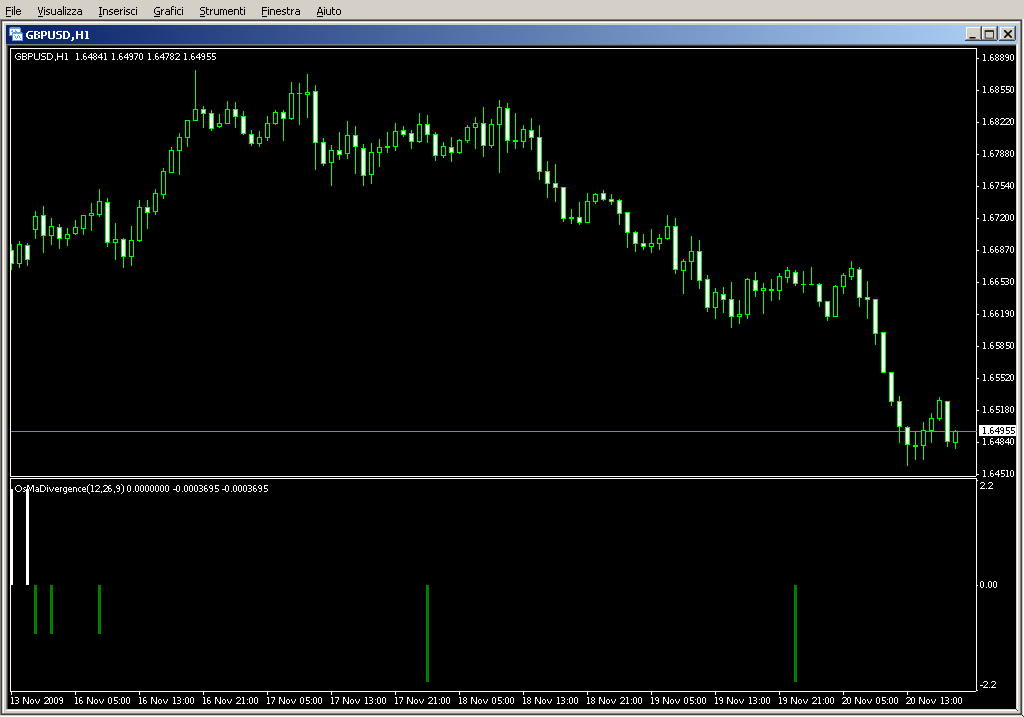Select the OsMaDivergence(12,26,9) indicator label

tap(64, 488)
